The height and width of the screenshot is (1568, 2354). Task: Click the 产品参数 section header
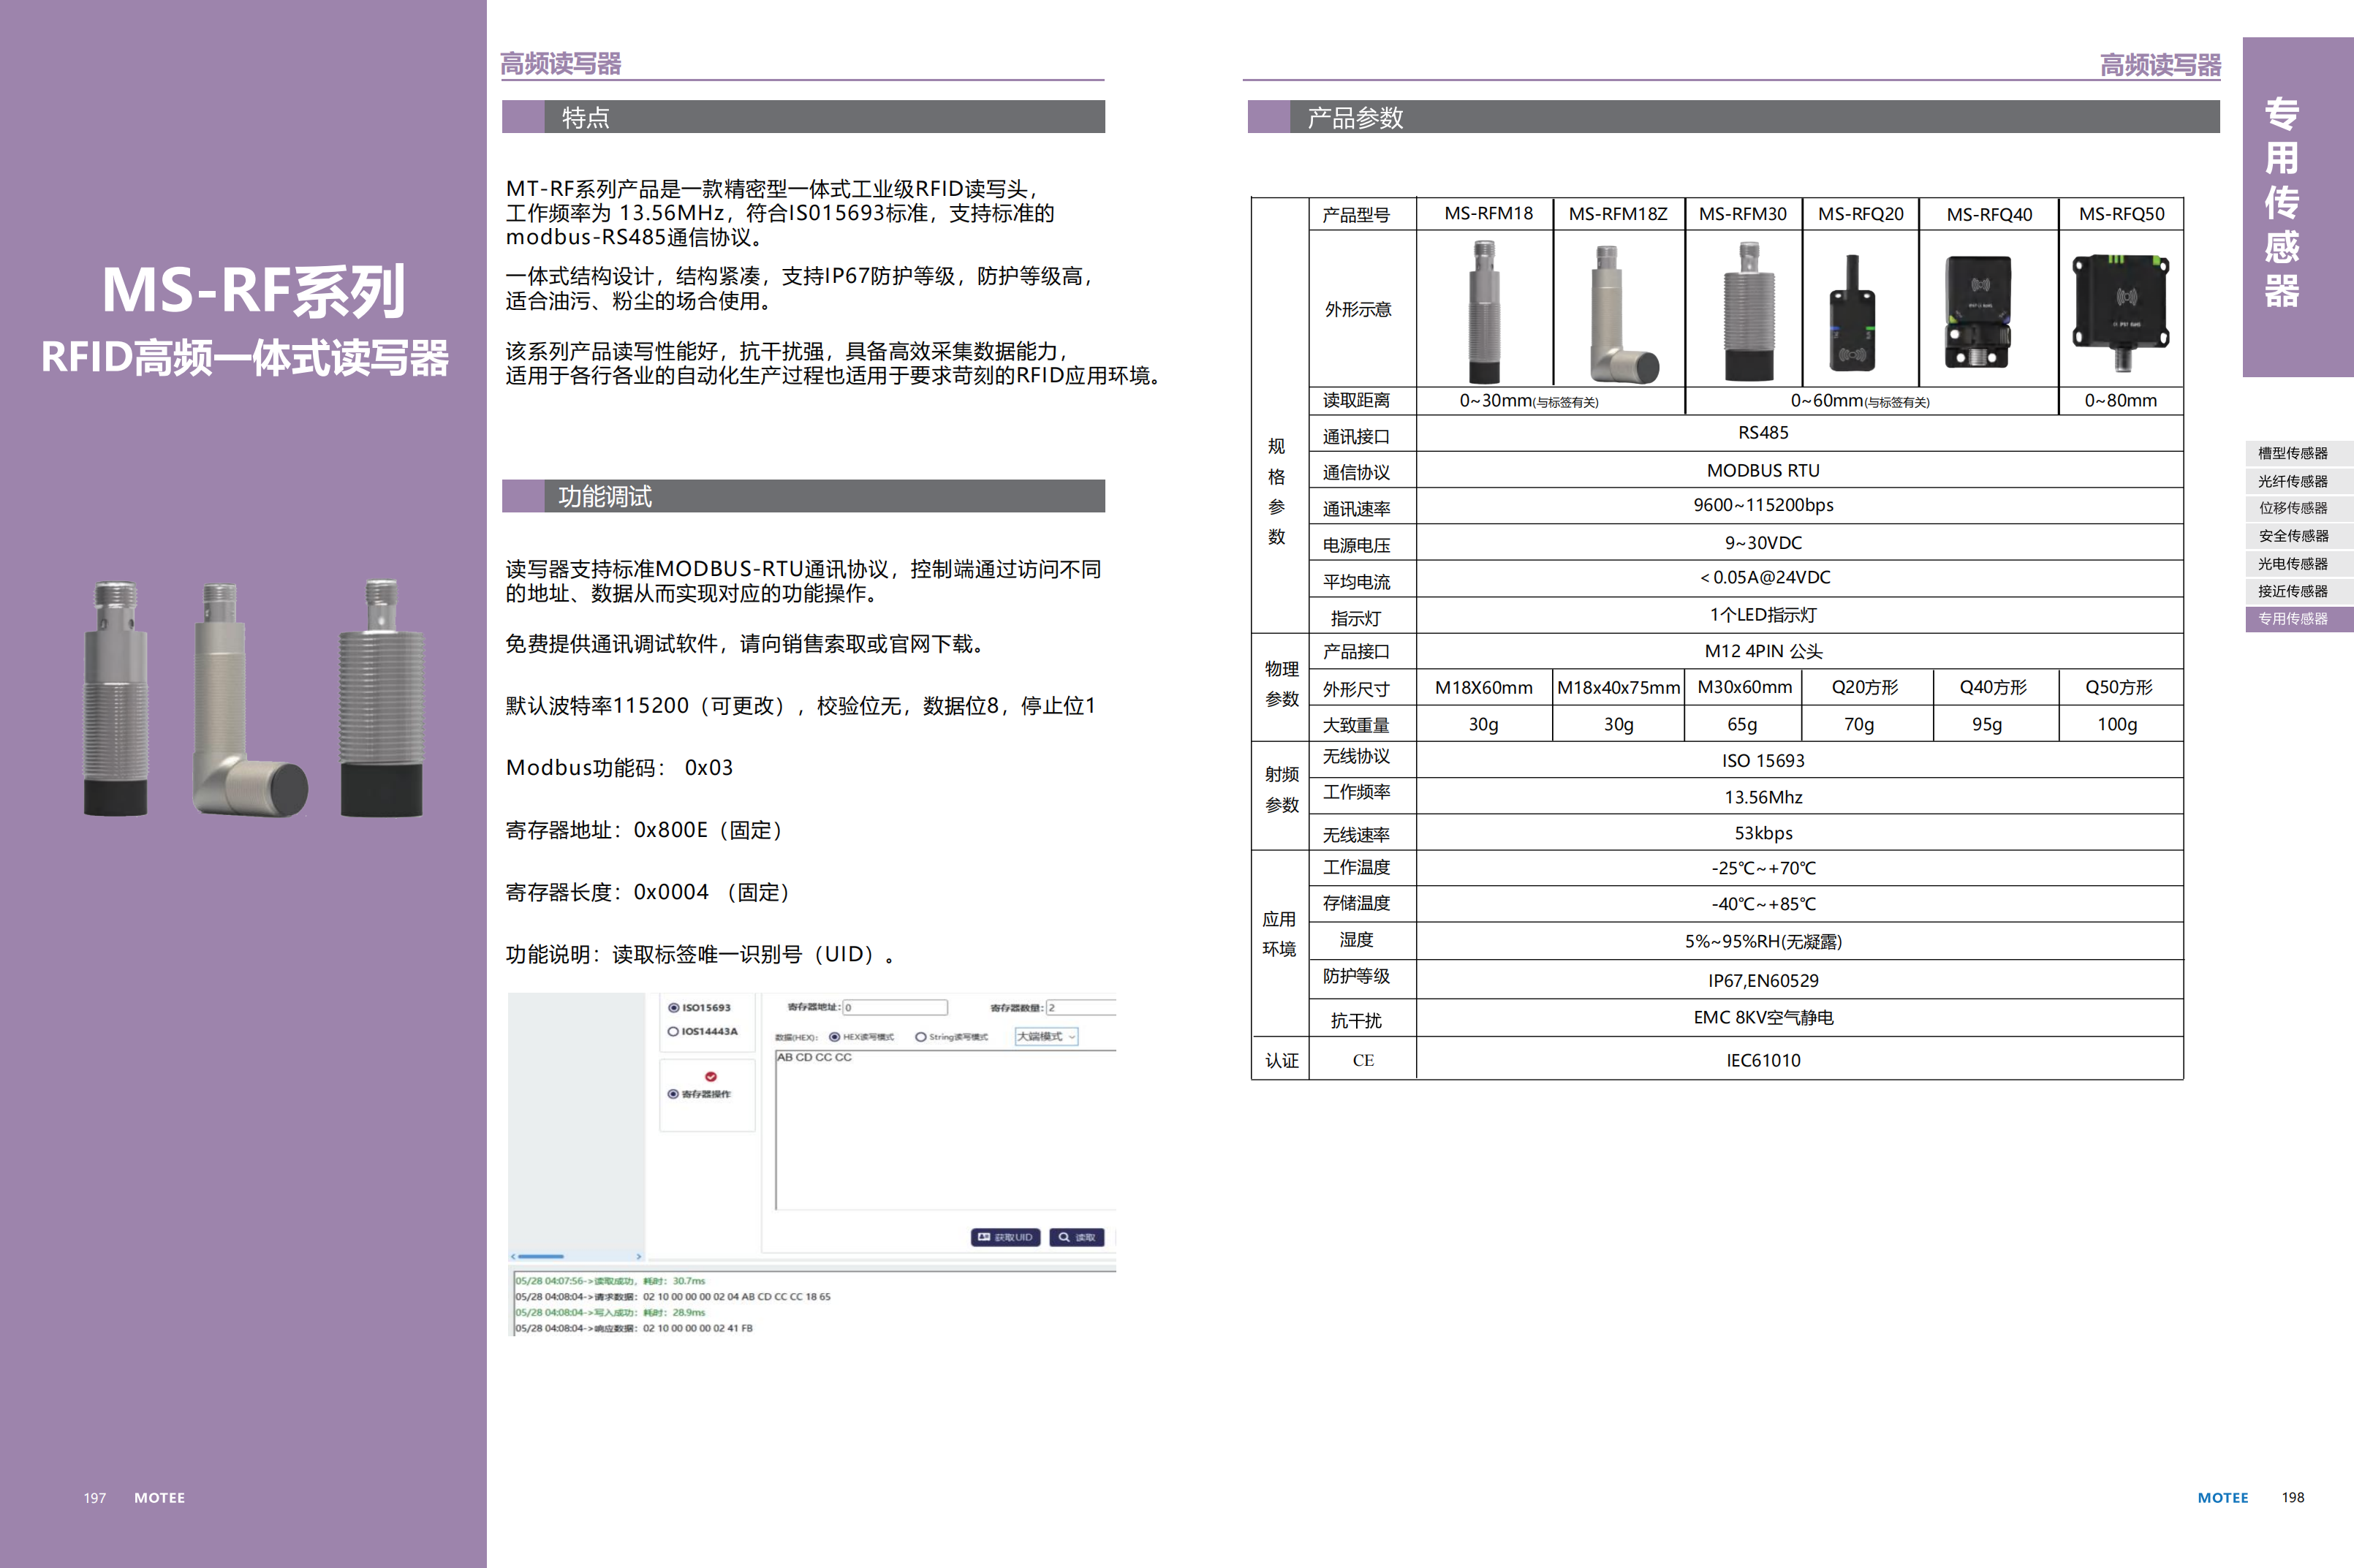point(1733,117)
